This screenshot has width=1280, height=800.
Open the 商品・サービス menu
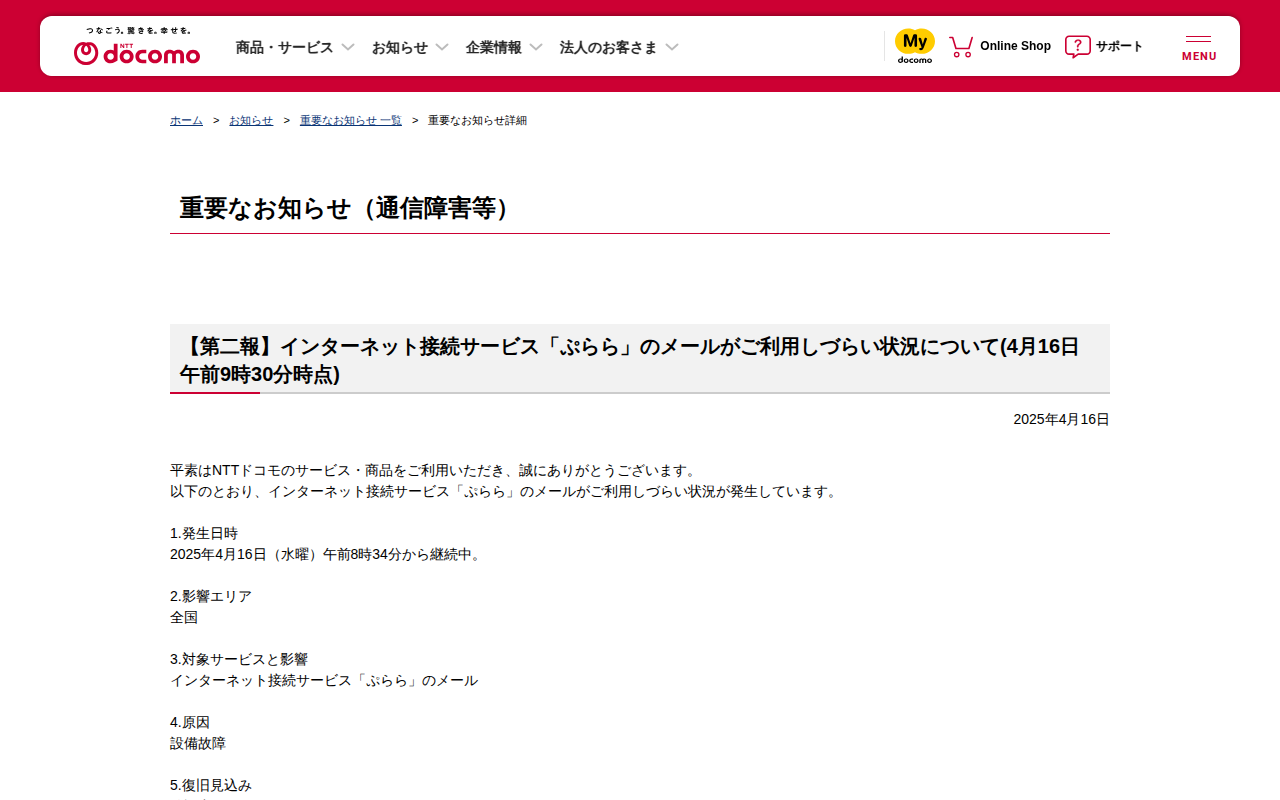coord(285,47)
